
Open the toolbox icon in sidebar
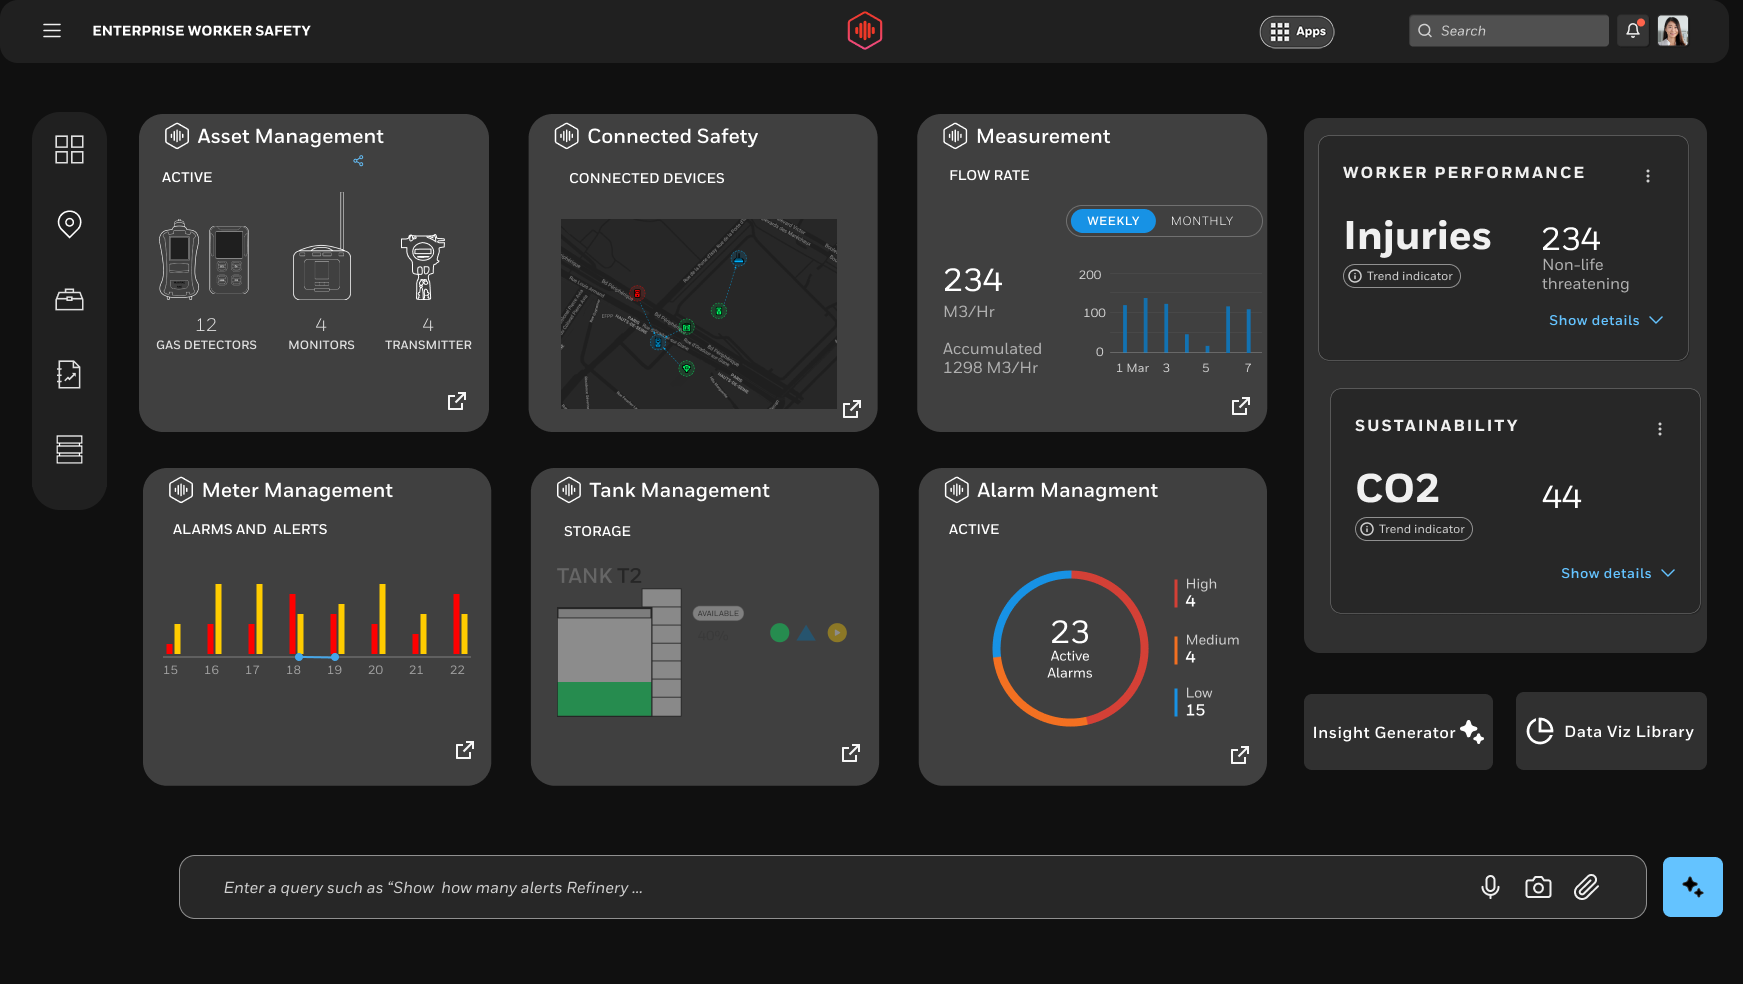69,299
